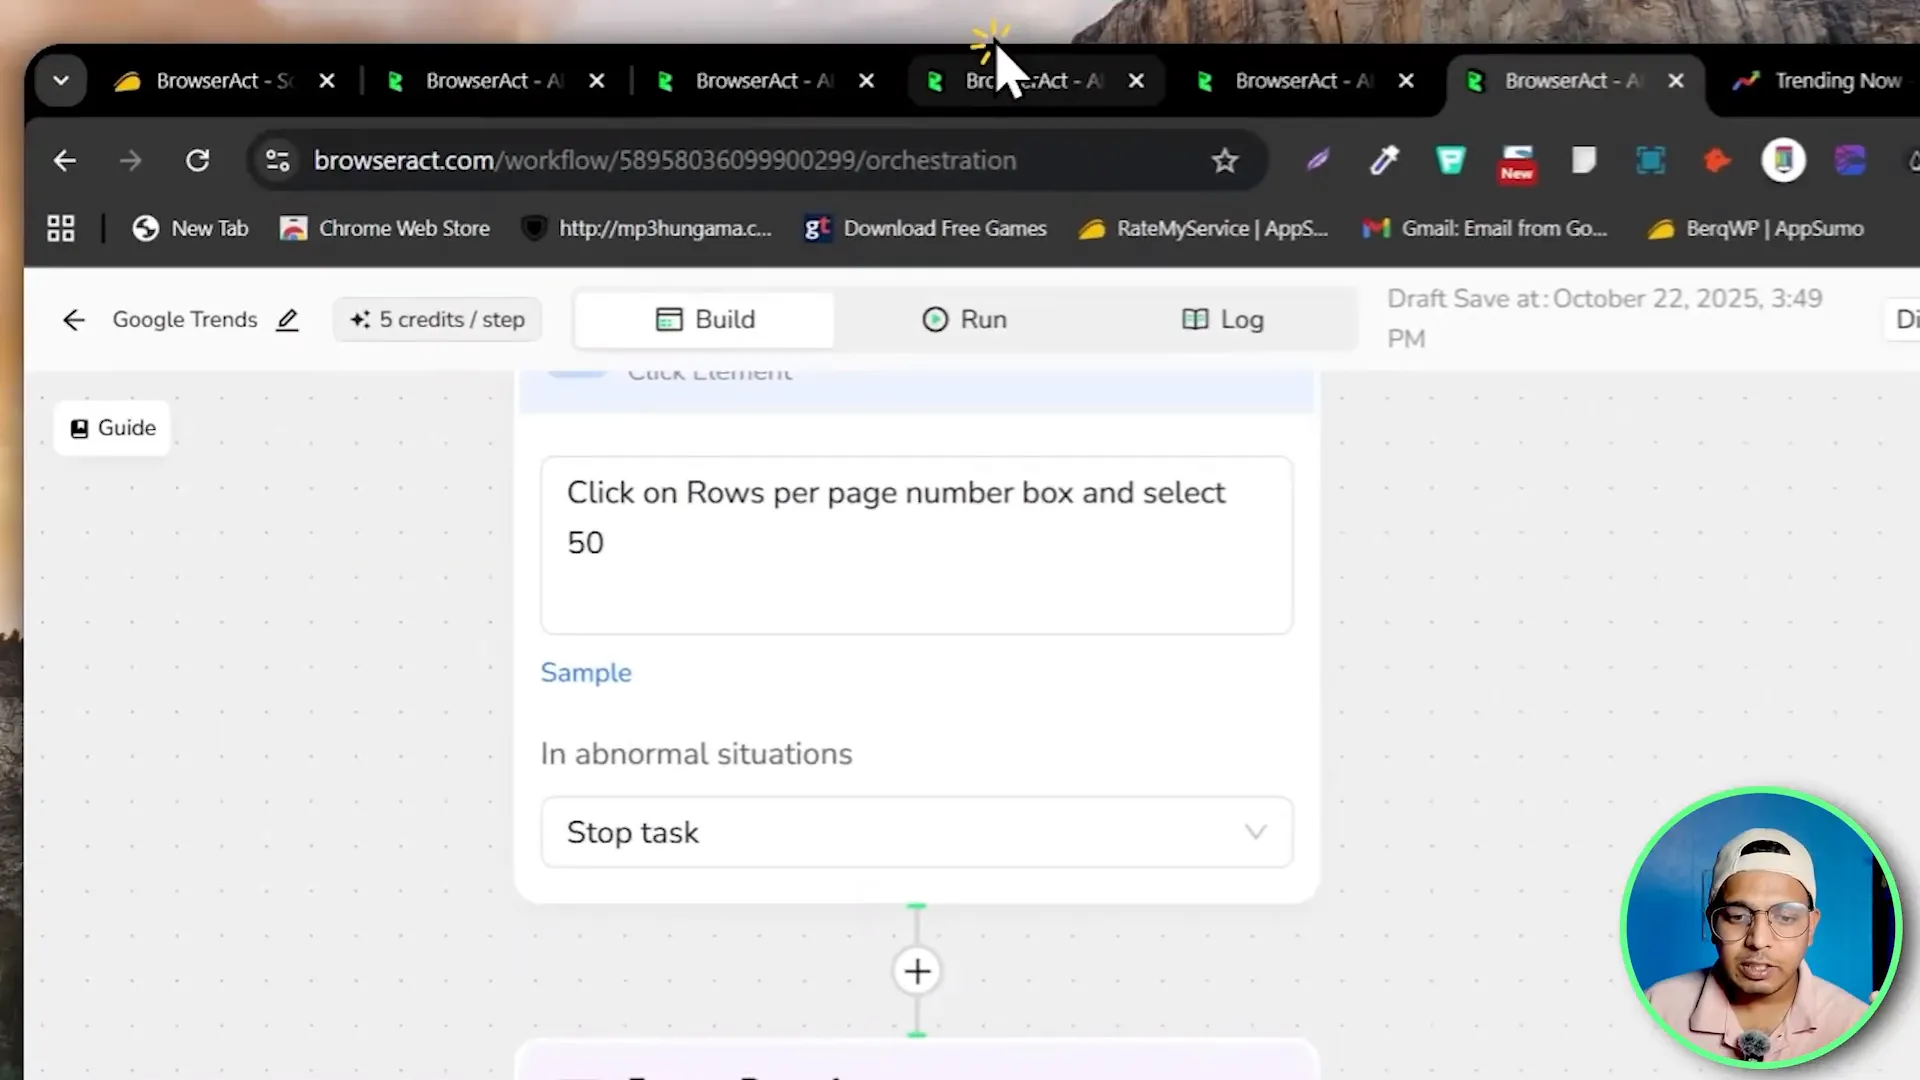
Task: Switch to the Log tab
Action: pyautogui.click(x=1222, y=319)
